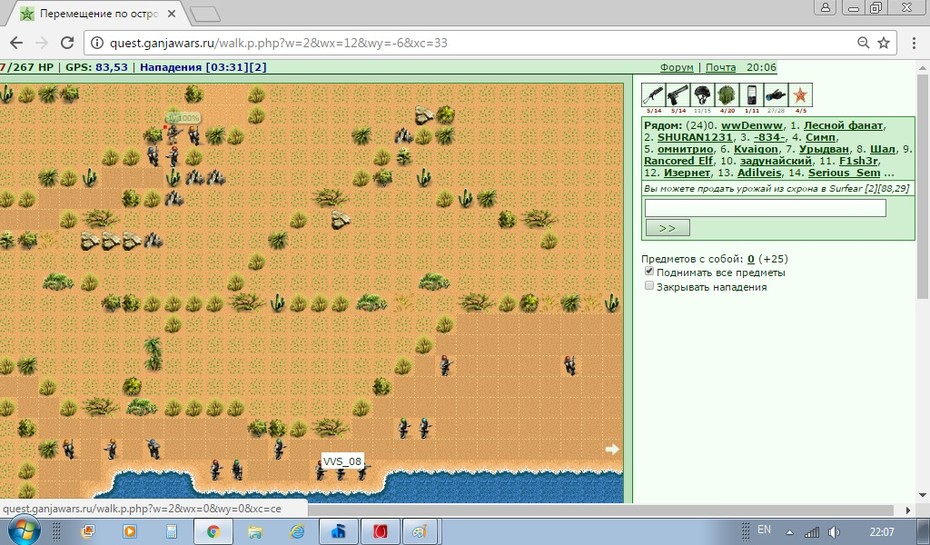Open player задунайский link
The width and height of the screenshot is (930, 545).
[776, 161]
